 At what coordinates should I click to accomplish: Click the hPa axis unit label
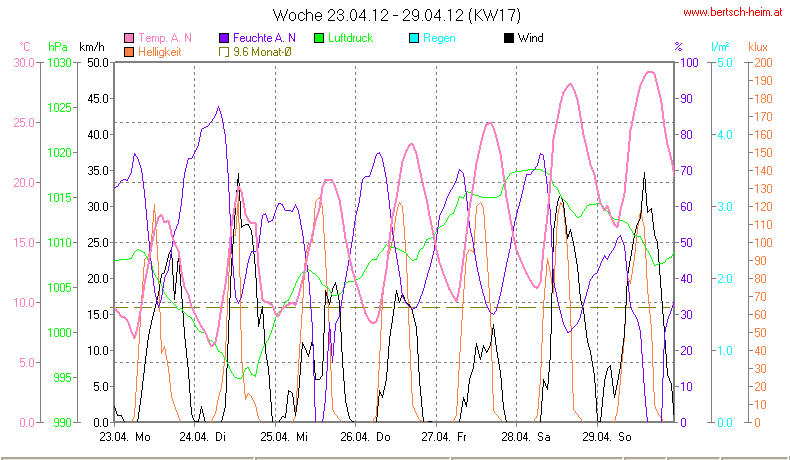pyautogui.click(x=57, y=47)
